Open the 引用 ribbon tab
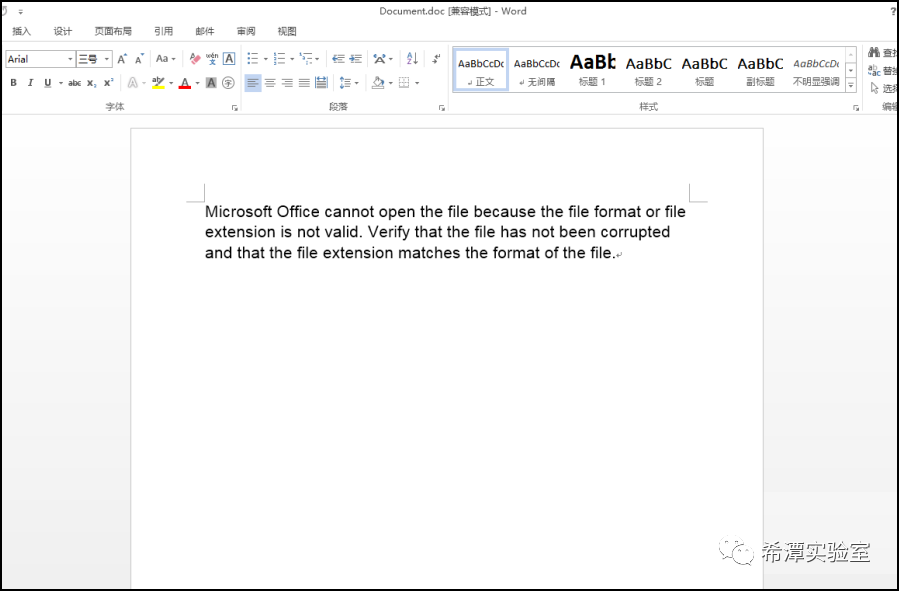 [163, 31]
